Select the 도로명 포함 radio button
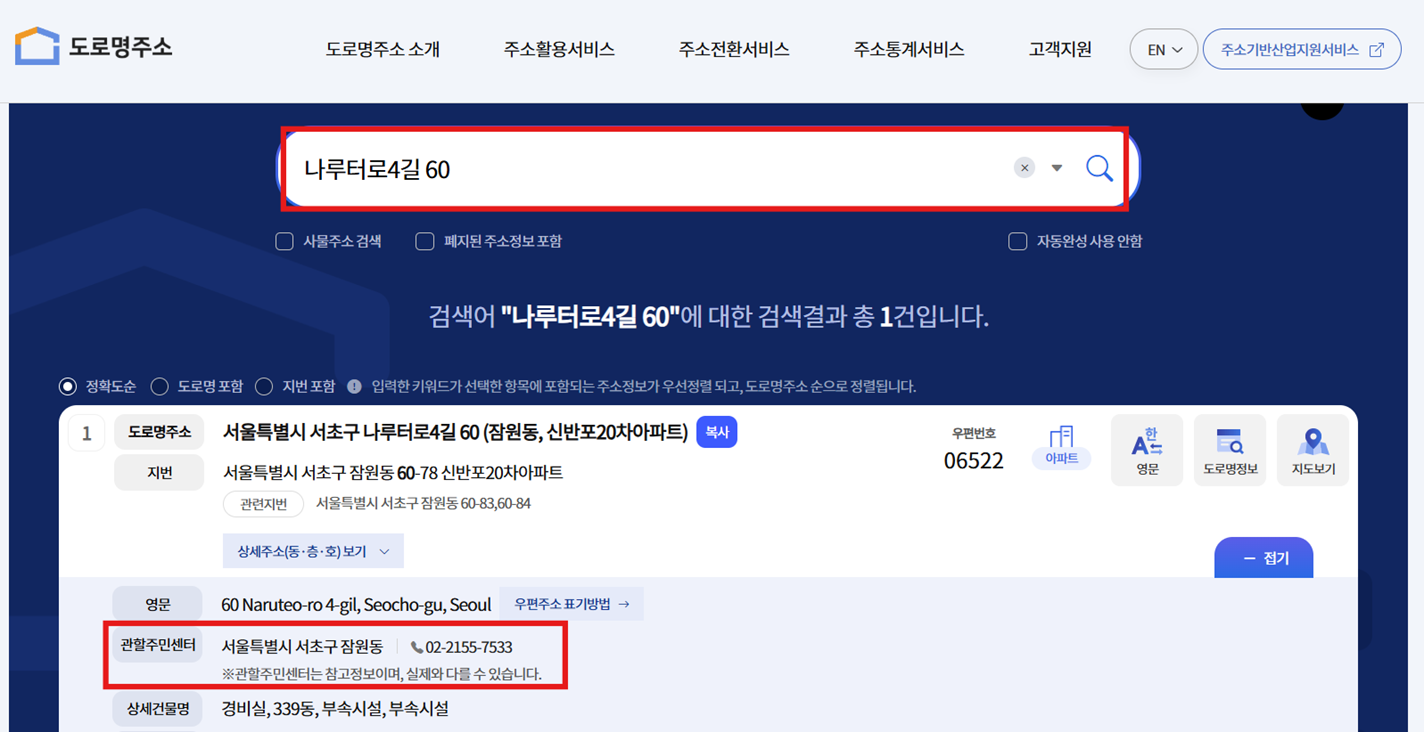 (x=159, y=386)
